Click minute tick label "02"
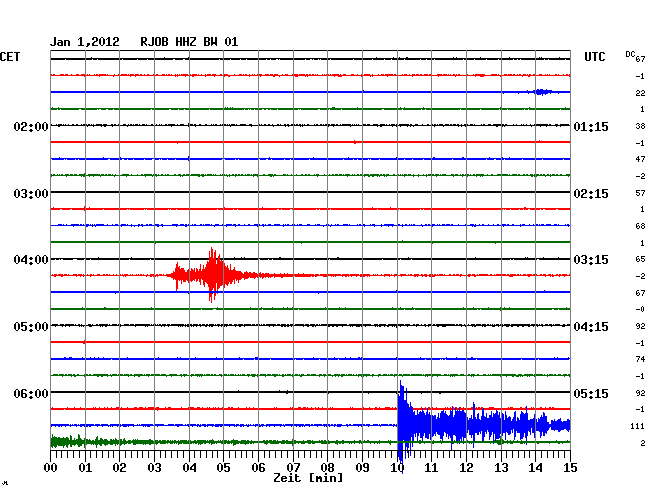This screenshot has width=650, height=494. coord(119,468)
